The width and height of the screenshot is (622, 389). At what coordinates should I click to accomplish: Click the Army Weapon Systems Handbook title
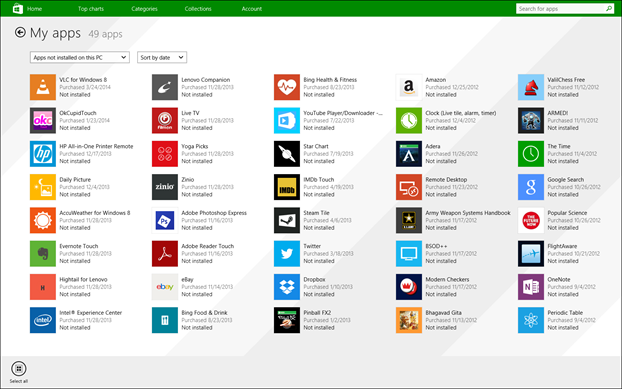tap(468, 213)
